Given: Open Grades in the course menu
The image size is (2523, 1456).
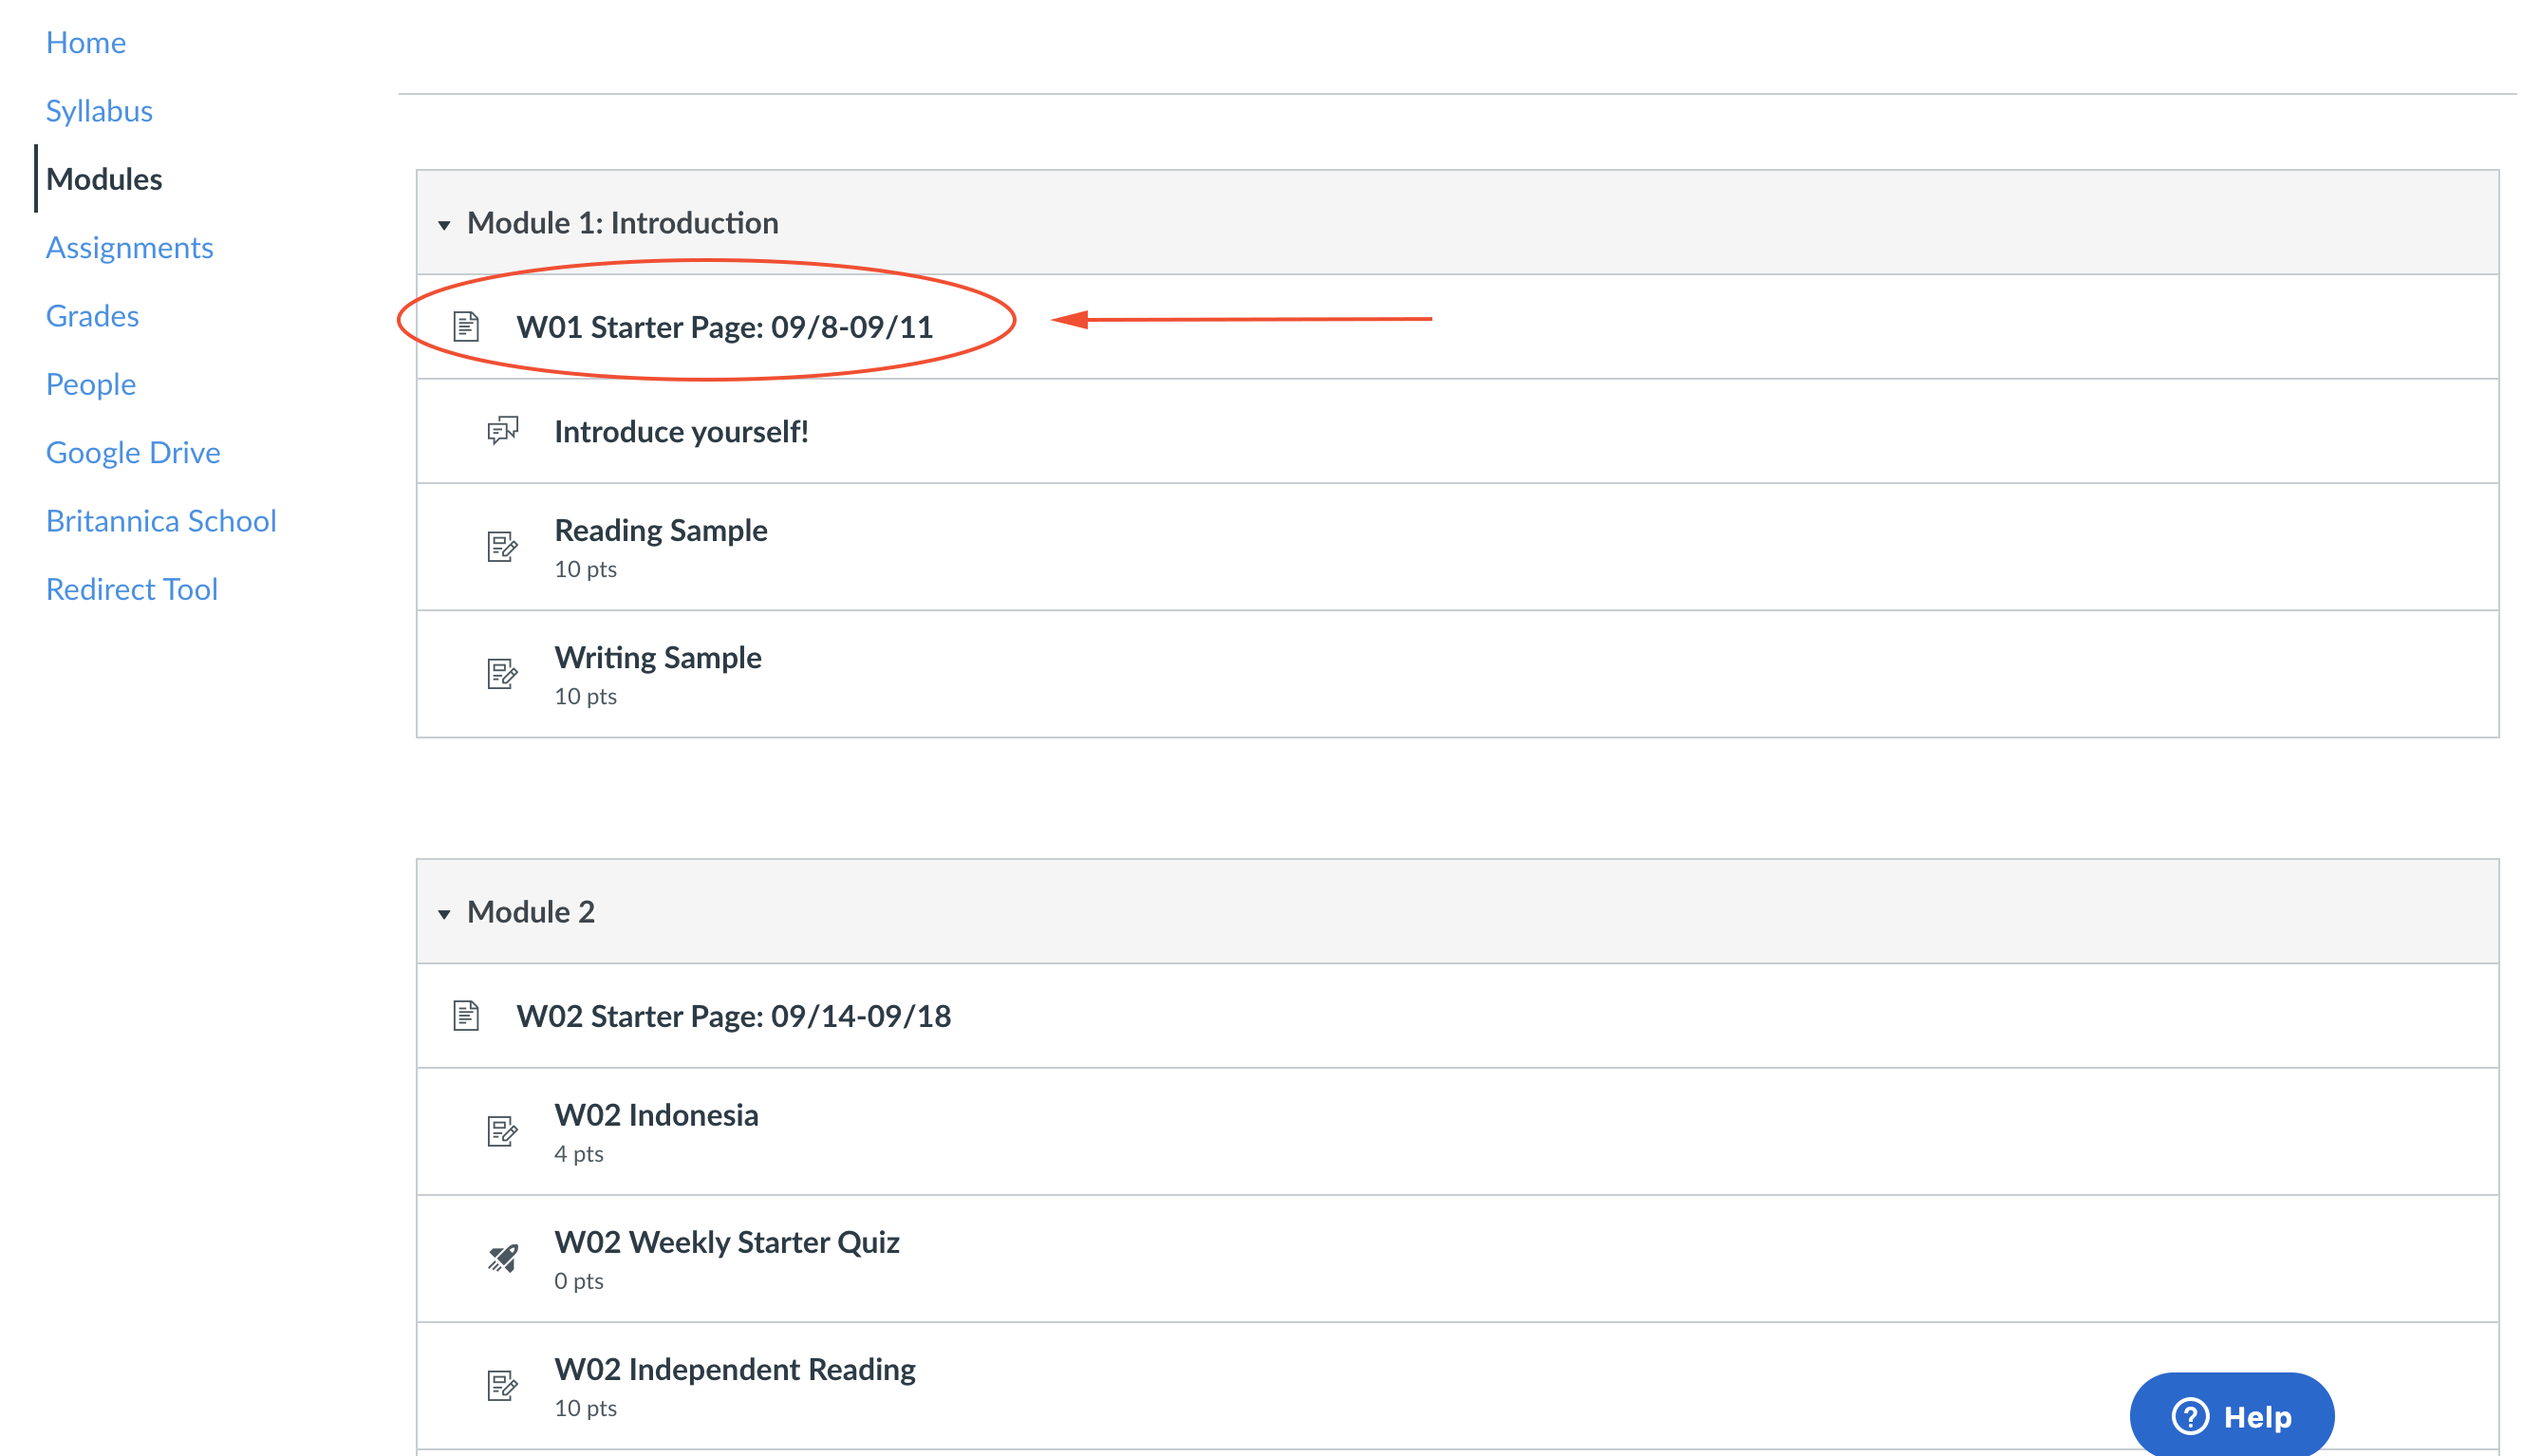Looking at the screenshot, I should (92, 316).
